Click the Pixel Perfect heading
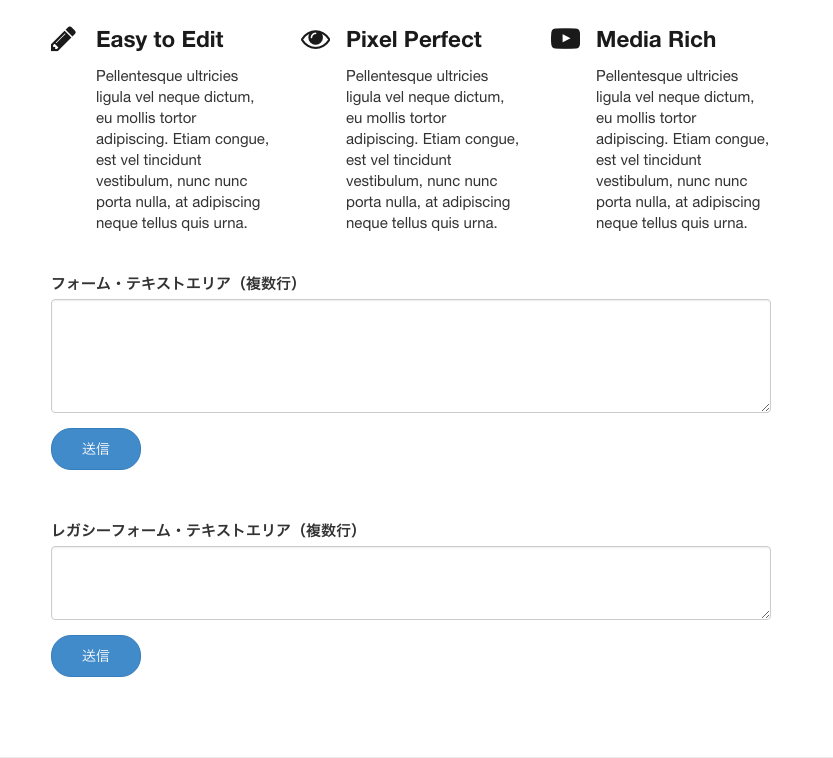The width and height of the screenshot is (833, 758). (x=413, y=39)
